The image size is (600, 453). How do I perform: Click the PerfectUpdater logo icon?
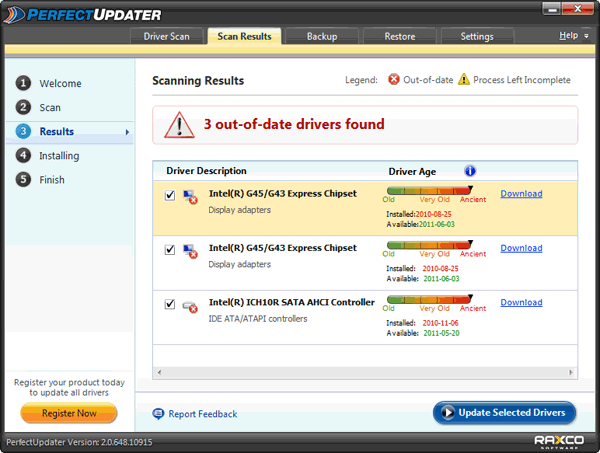click(x=14, y=15)
